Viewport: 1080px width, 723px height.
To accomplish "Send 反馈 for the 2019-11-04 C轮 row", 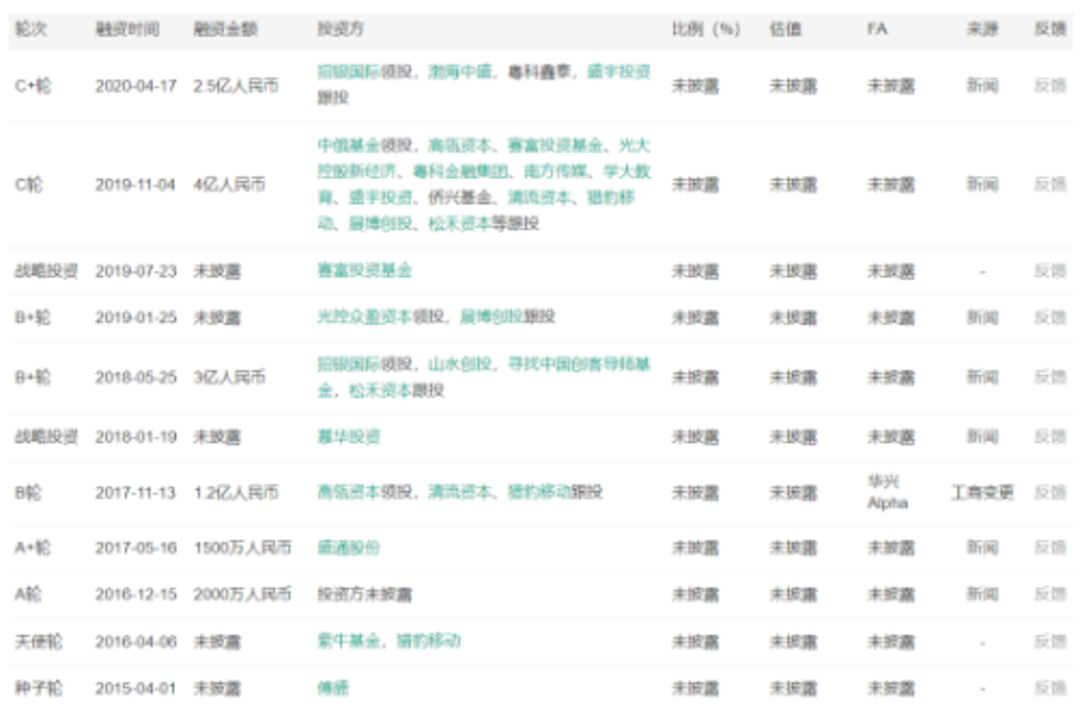I will click(x=1050, y=185).
